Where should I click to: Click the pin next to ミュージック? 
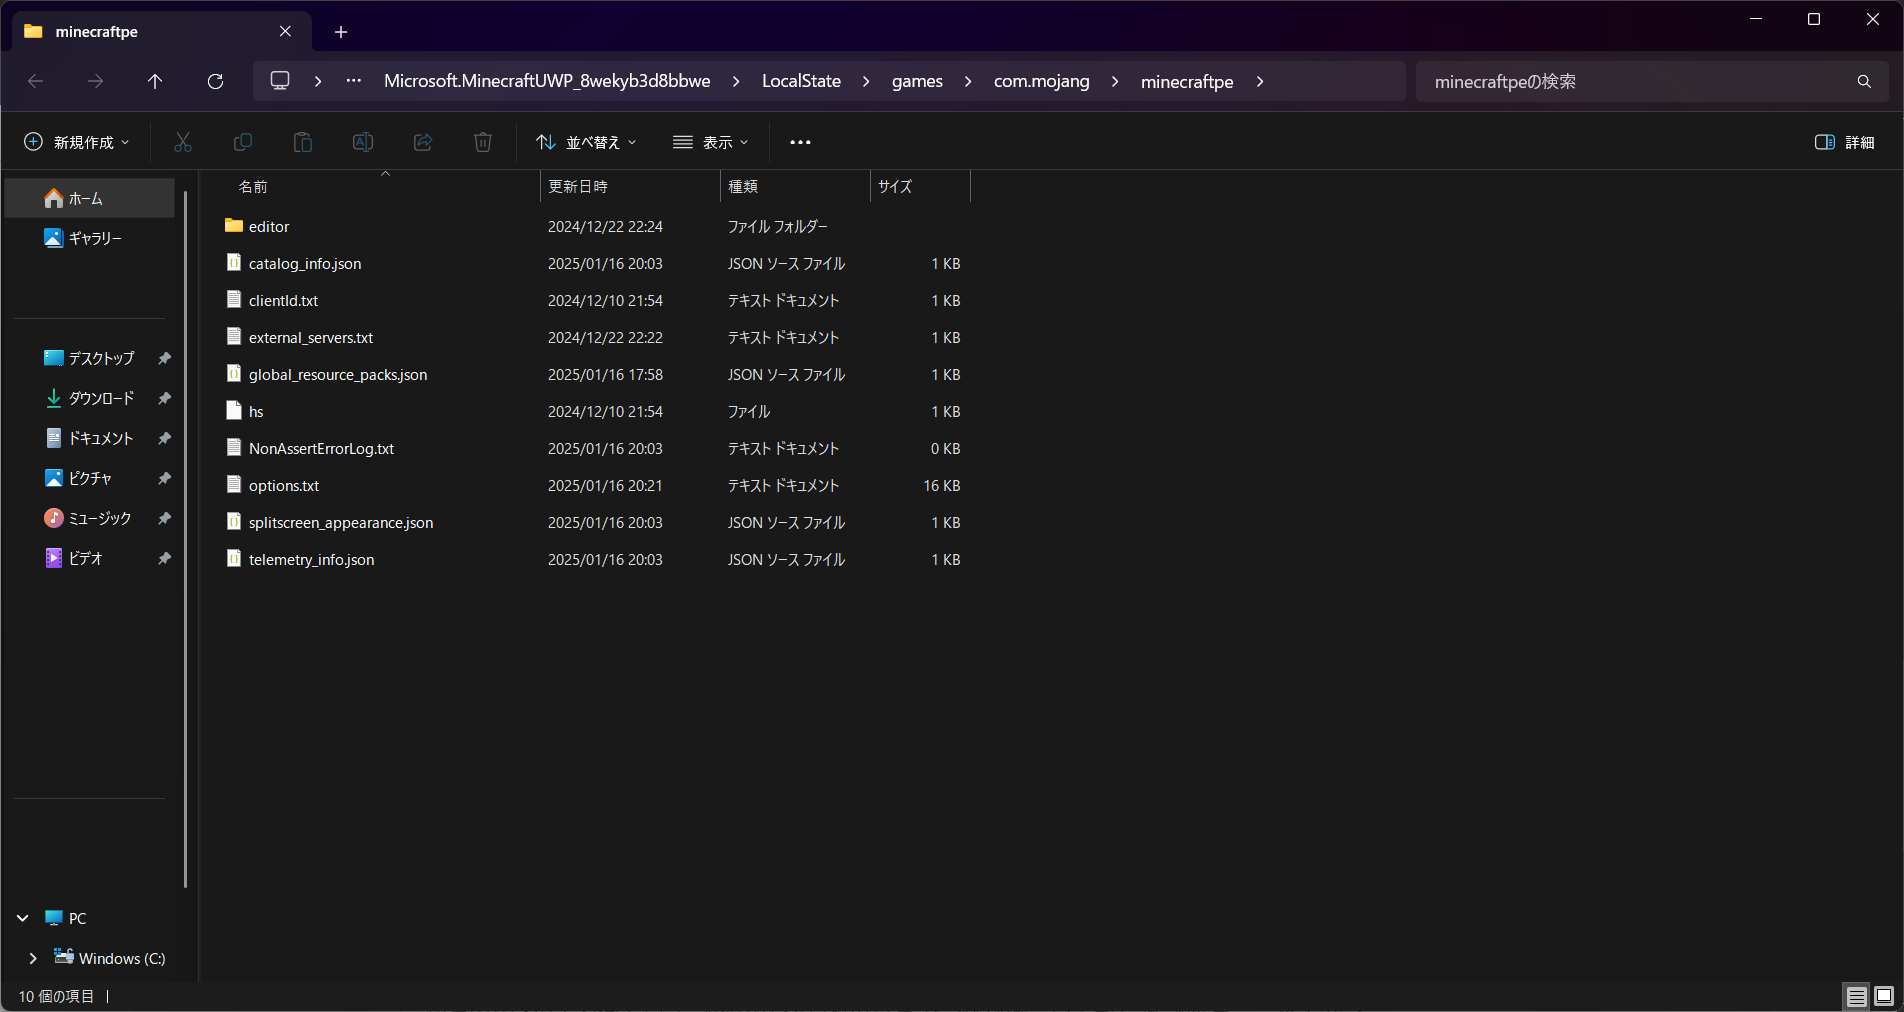tap(164, 518)
